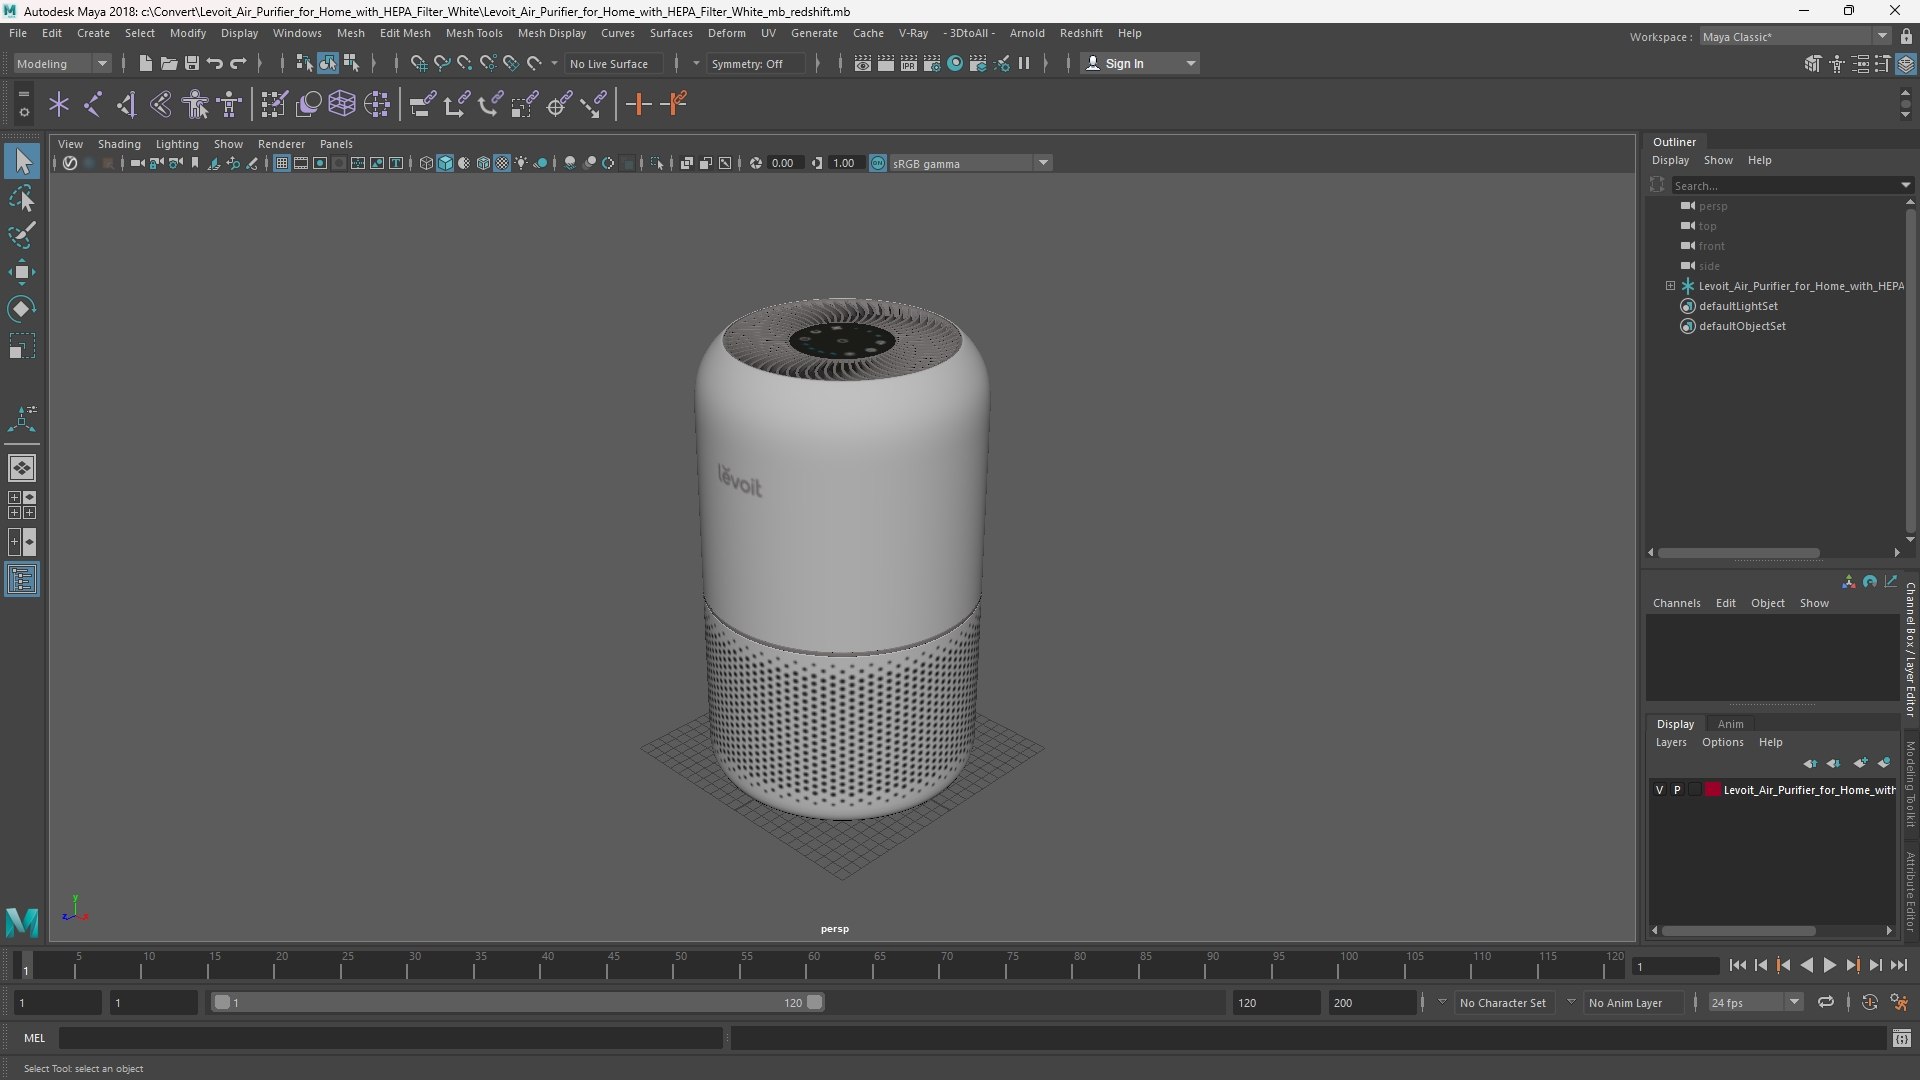
Task: Open the Modeling menu set dropdown
Action: click(62, 63)
